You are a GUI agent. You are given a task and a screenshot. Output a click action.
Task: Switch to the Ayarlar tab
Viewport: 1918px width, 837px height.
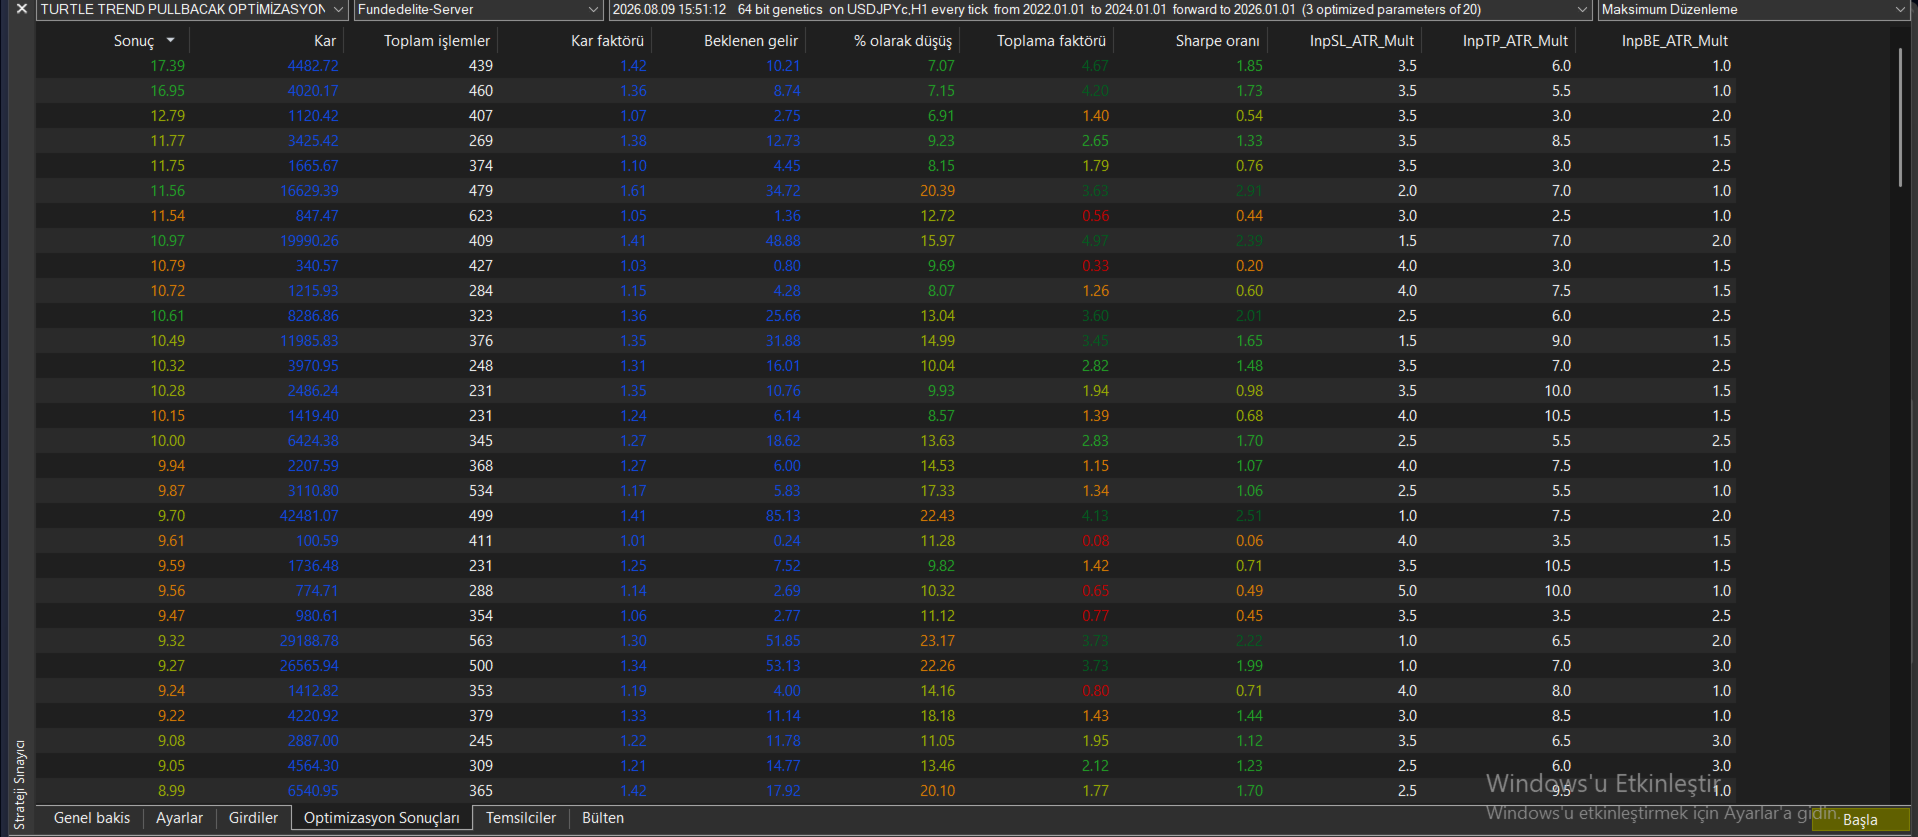(x=179, y=818)
